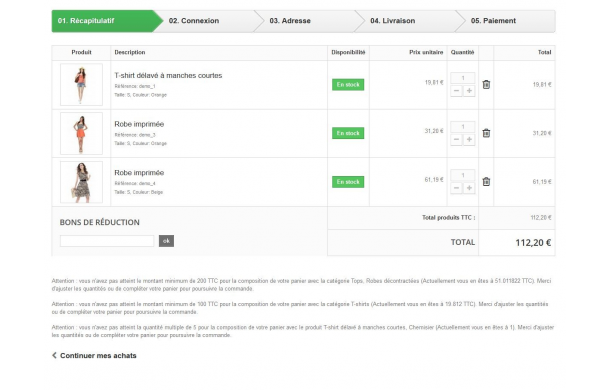Screen dimensions: 610x390
Task: Remove the Robe imprimée 31,20 € item via trash icon
Action: click(486, 133)
